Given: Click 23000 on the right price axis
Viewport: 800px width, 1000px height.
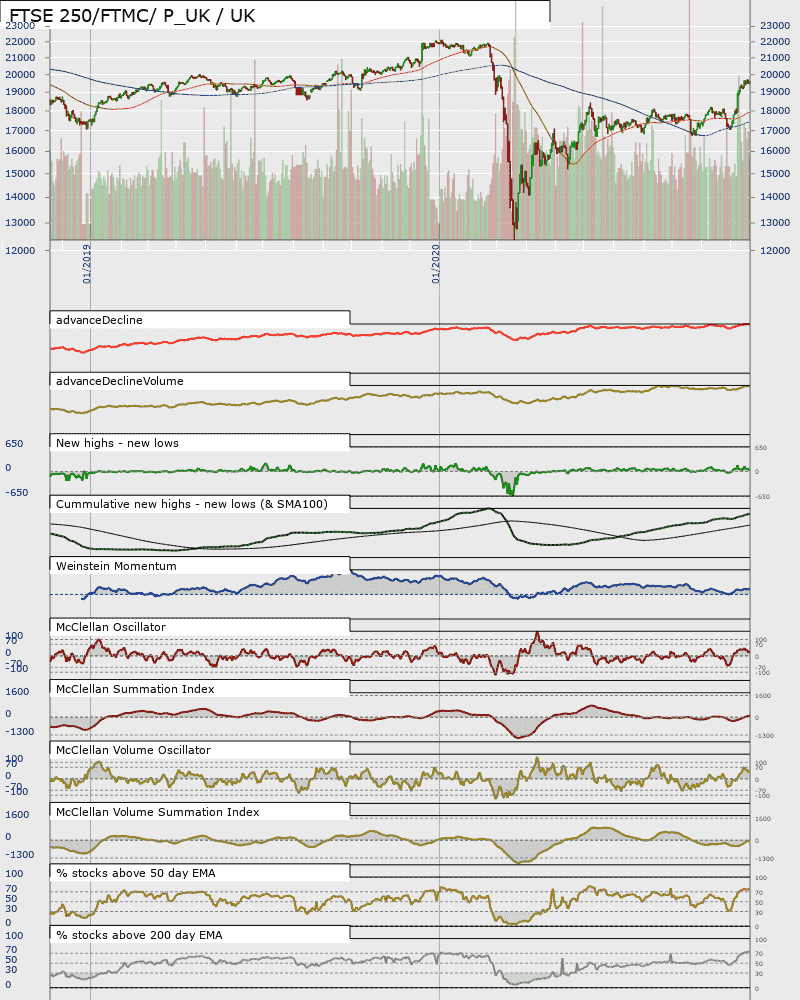Looking at the screenshot, I should (x=775, y=26).
